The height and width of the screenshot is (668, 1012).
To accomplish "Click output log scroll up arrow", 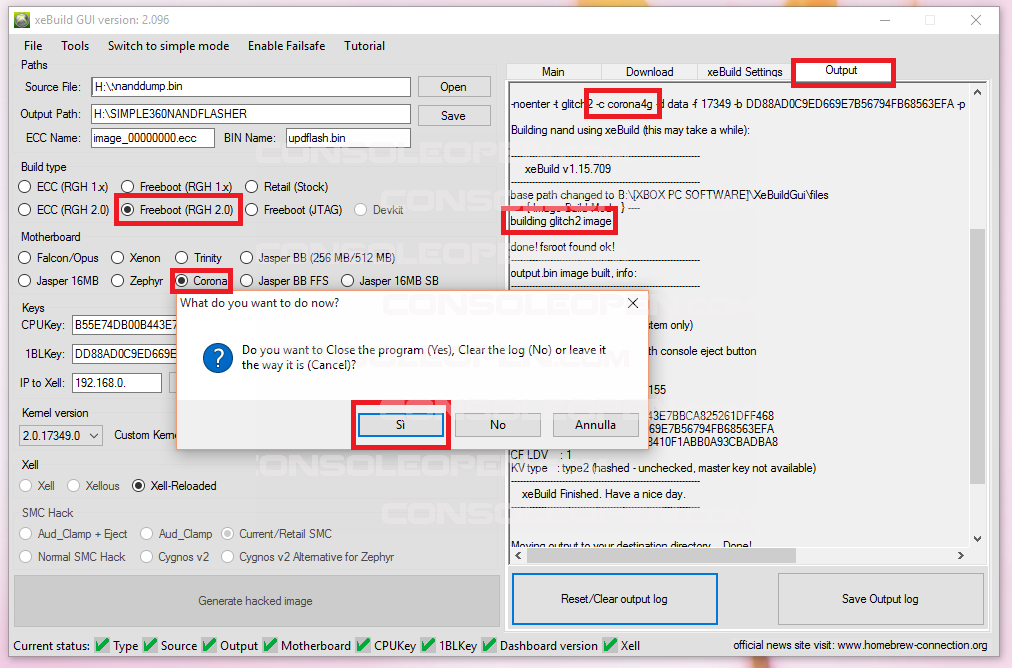I will pyautogui.click(x=977, y=92).
